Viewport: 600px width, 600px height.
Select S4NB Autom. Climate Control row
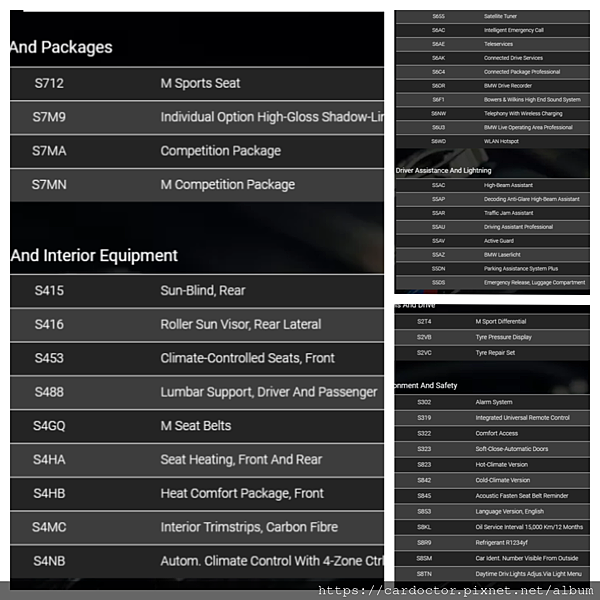pyautogui.click(x=197, y=561)
